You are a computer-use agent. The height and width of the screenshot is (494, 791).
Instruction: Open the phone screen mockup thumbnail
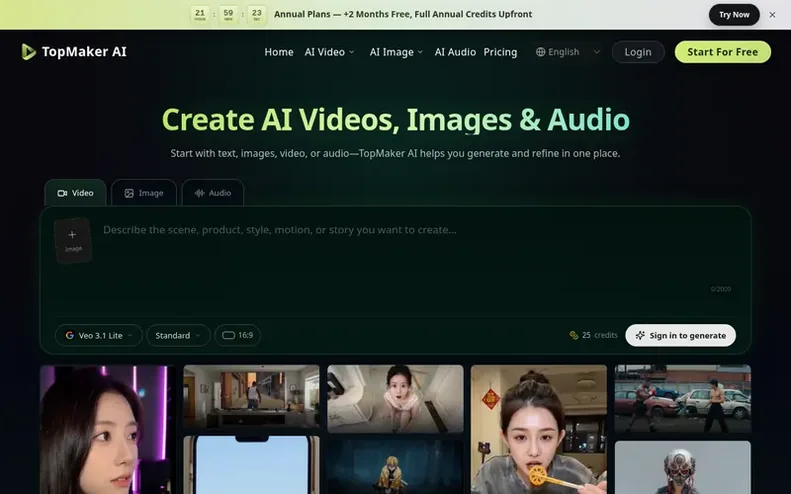pos(251,465)
